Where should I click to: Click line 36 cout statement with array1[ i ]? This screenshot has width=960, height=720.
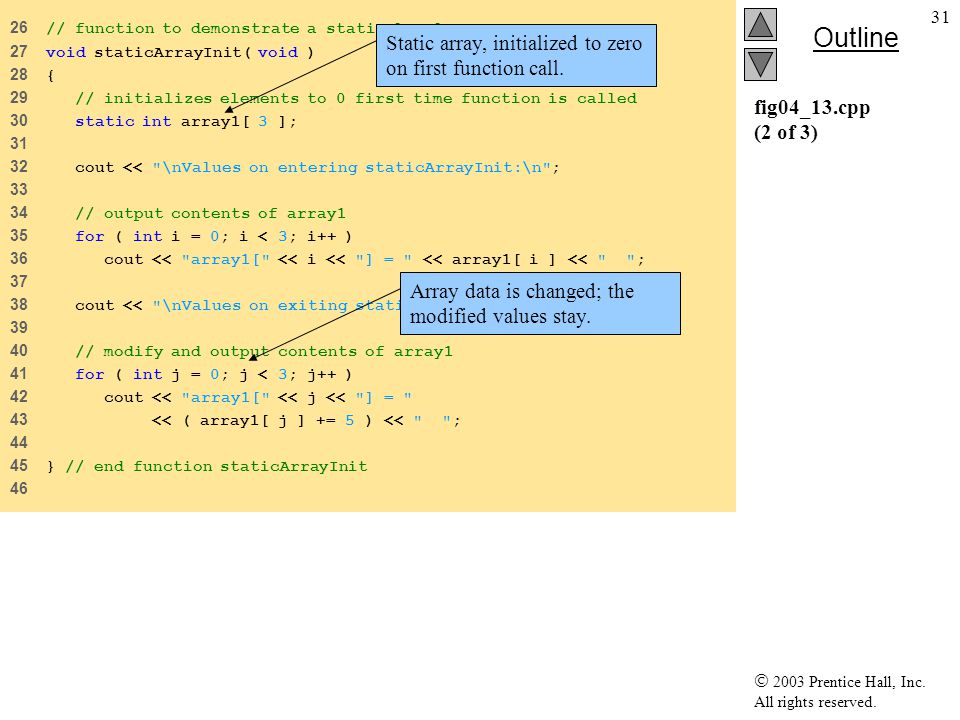(x=374, y=260)
